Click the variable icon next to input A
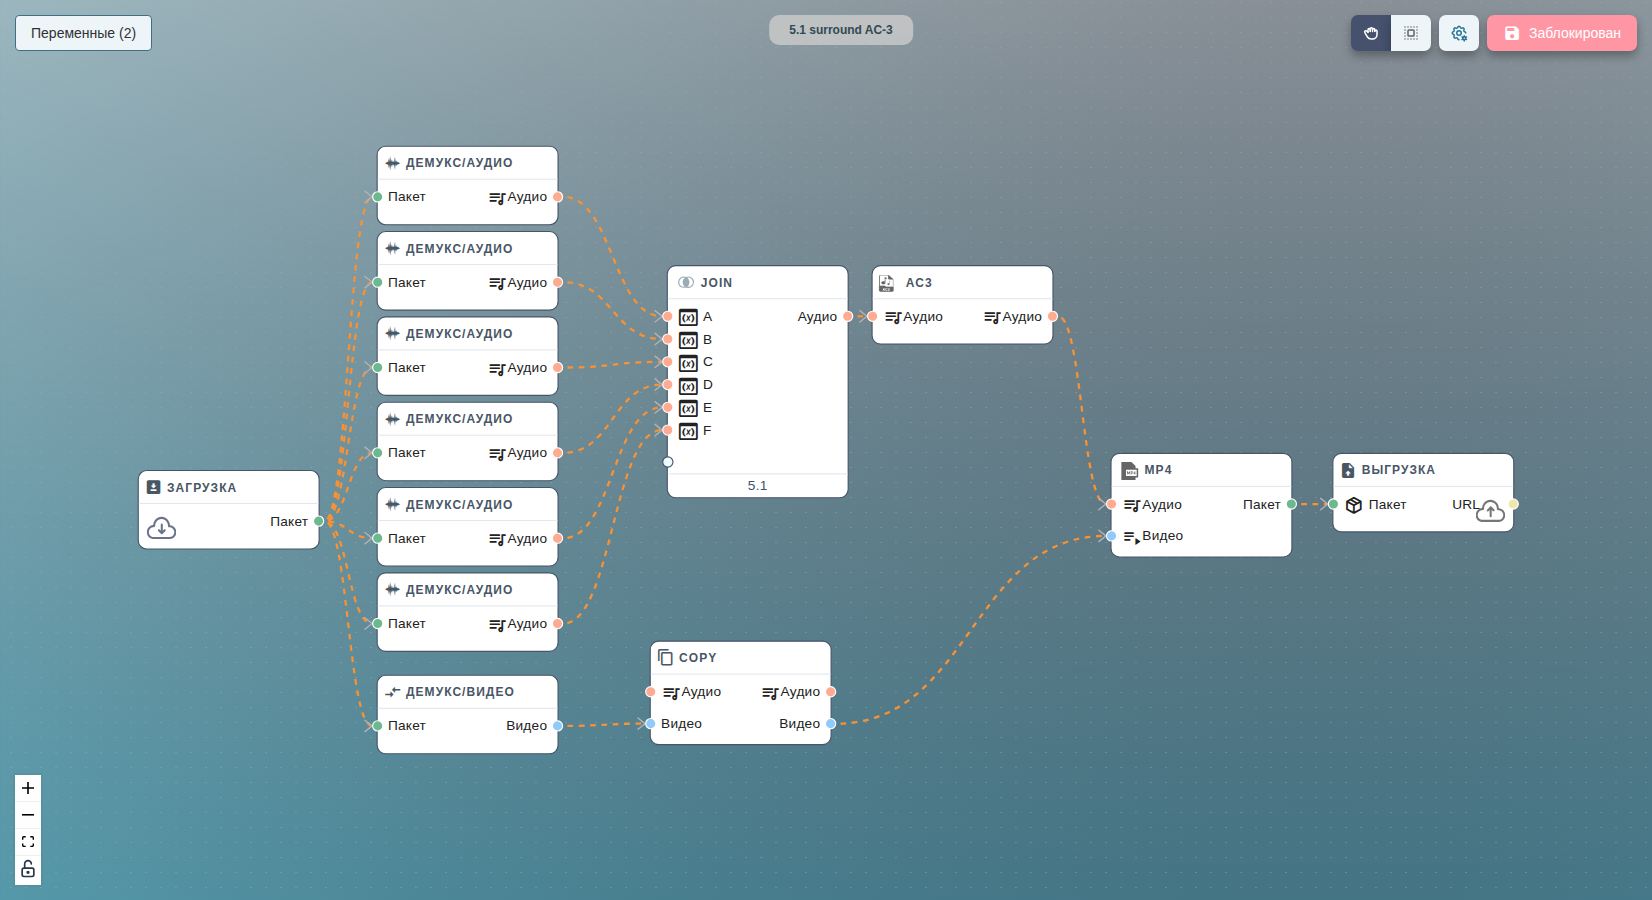 [x=688, y=317]
